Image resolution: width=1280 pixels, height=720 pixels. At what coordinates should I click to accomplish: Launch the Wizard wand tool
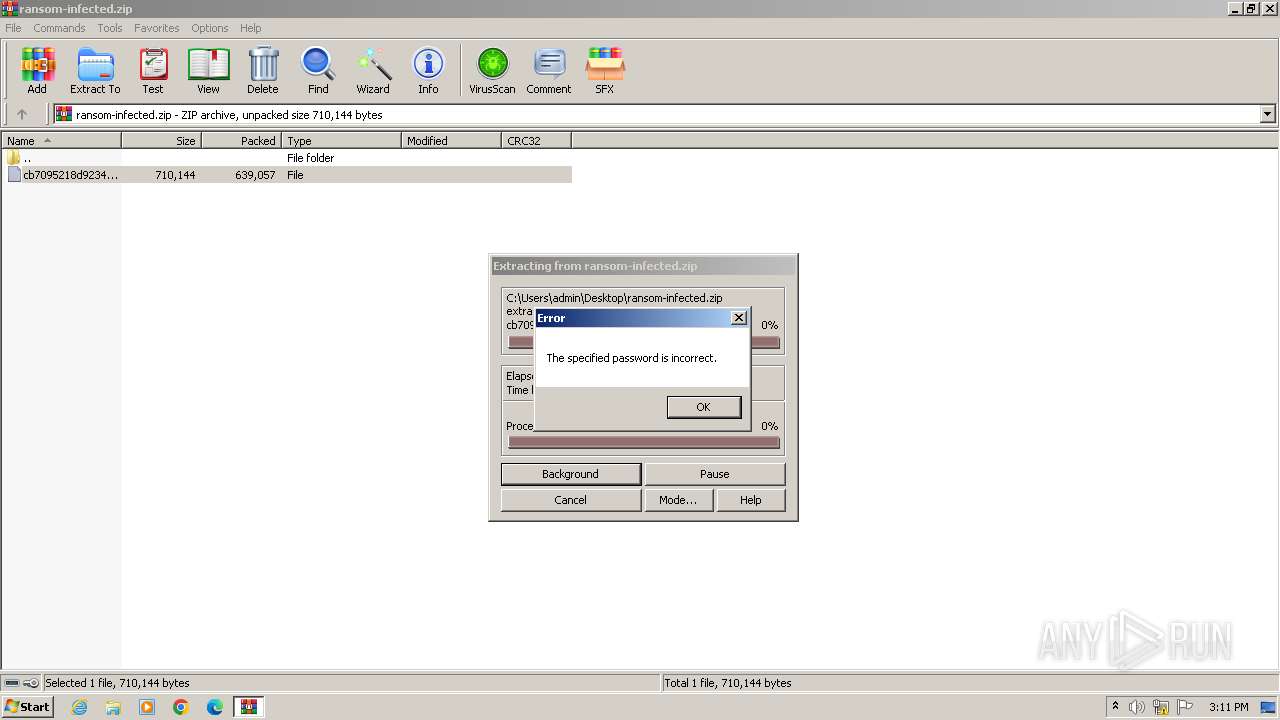373,71
